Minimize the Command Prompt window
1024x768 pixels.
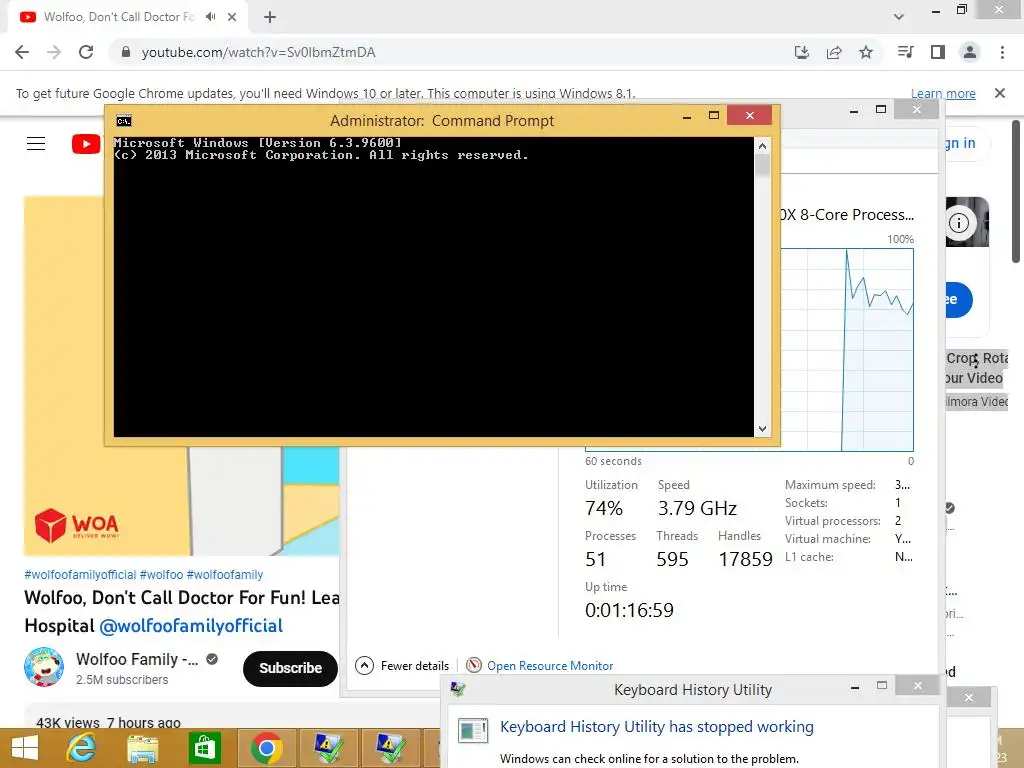686,116
